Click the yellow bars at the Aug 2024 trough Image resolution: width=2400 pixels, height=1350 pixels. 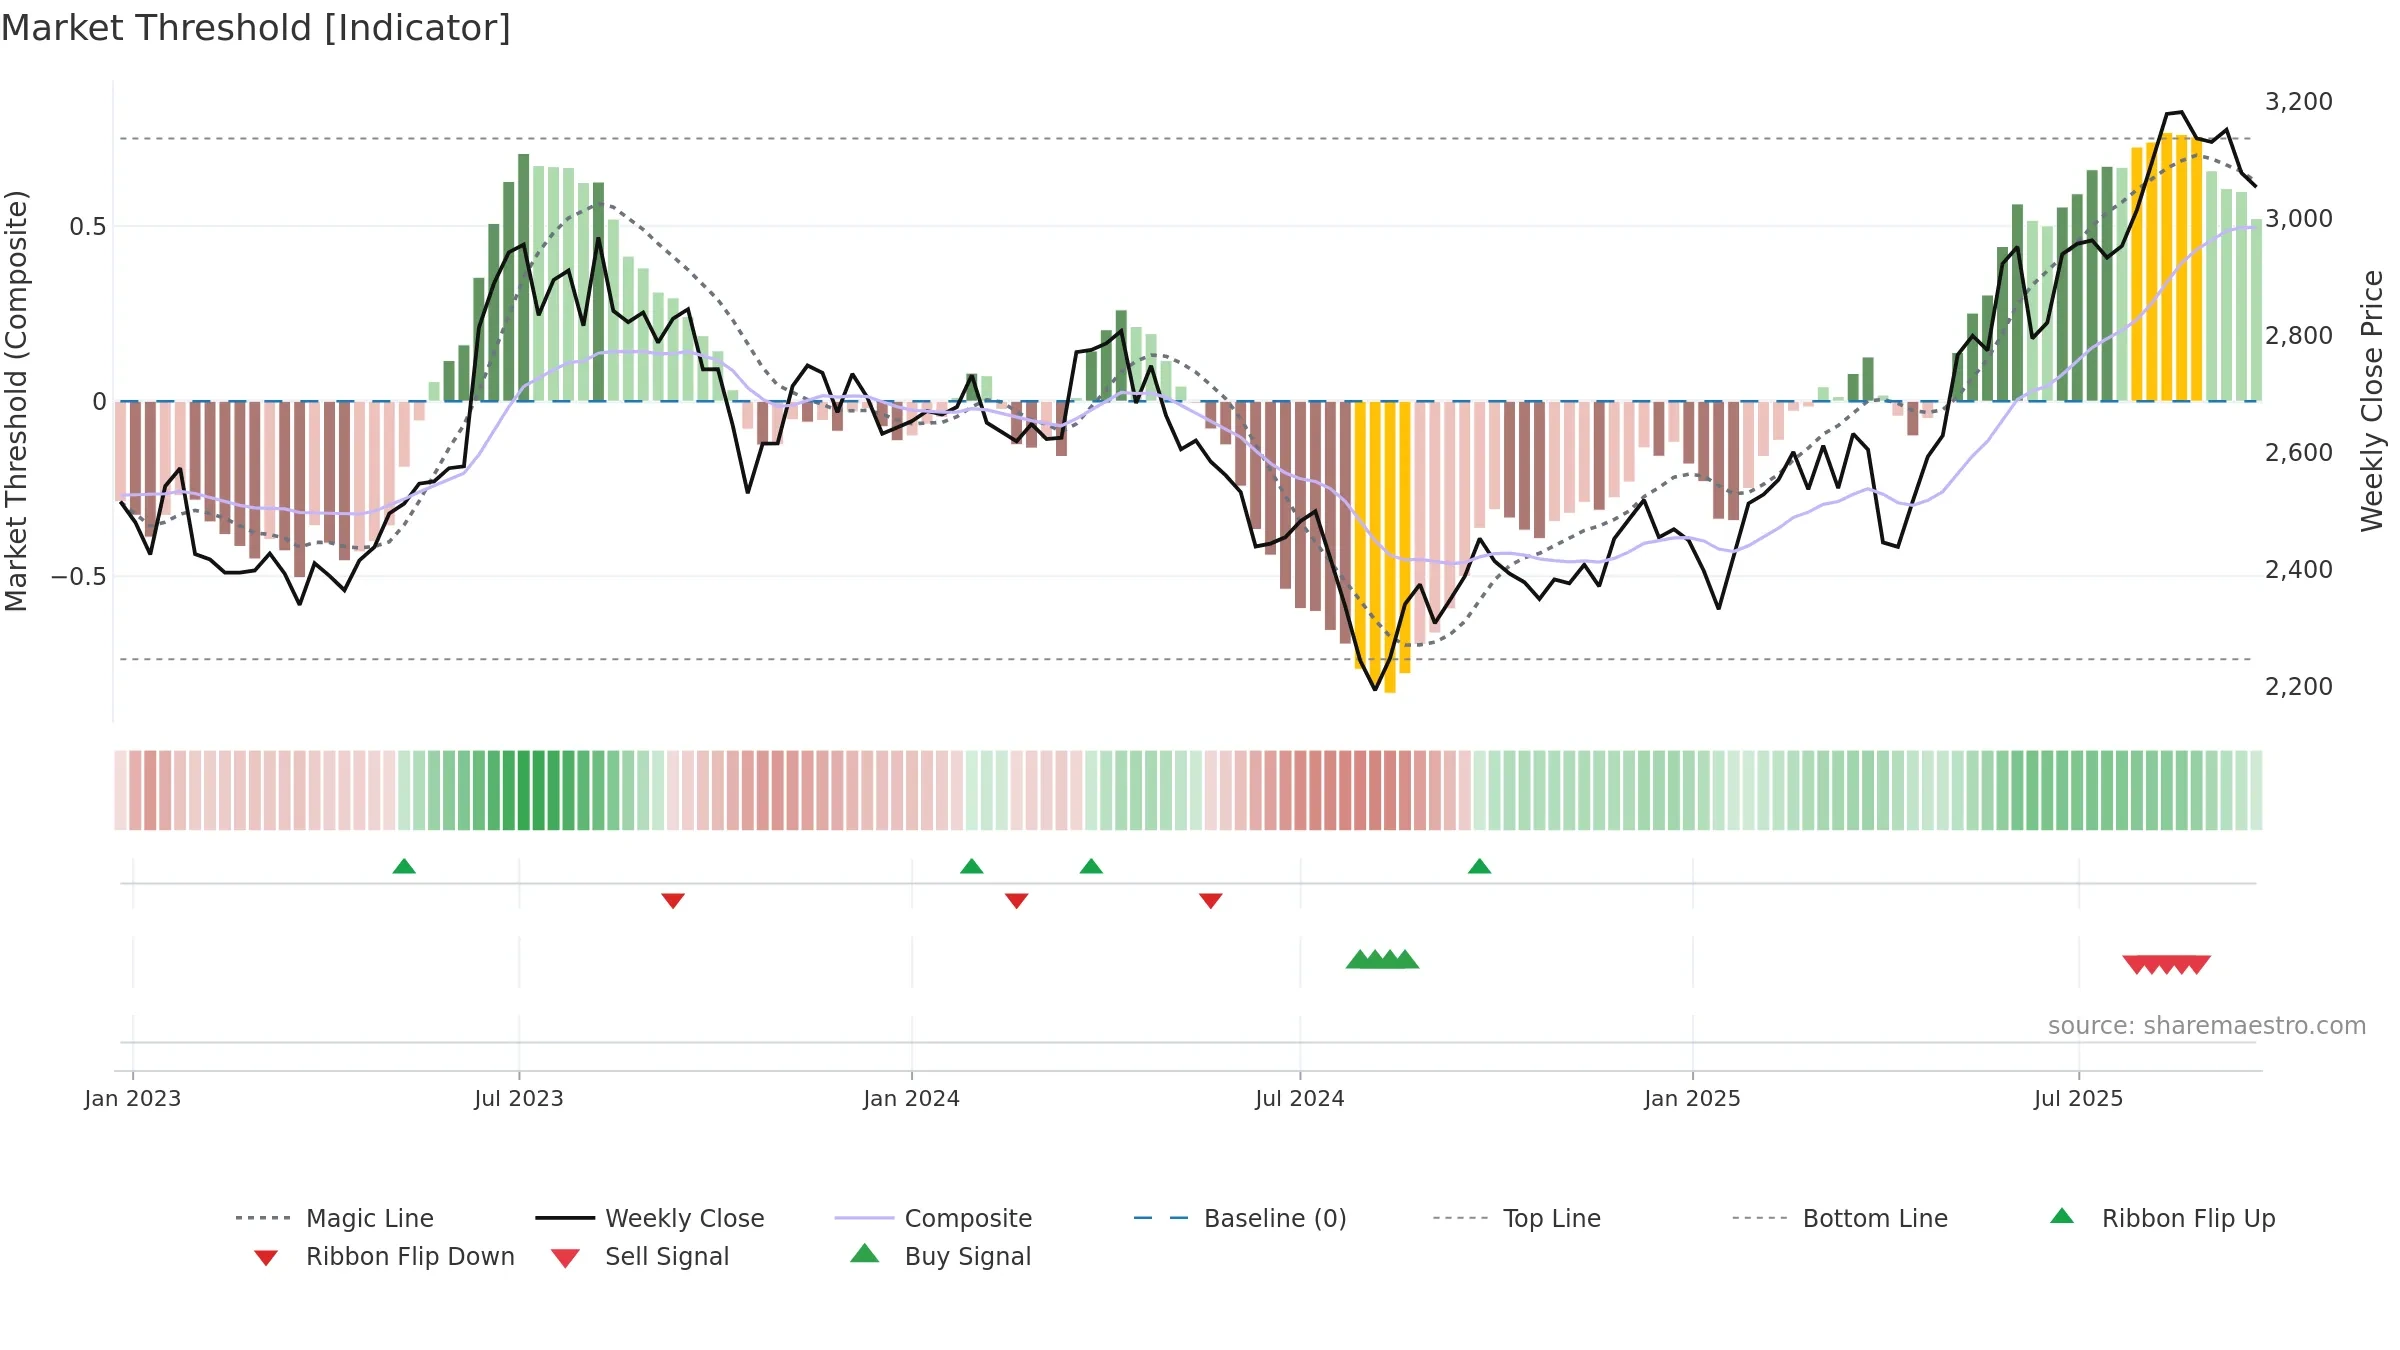point(1383,545)
